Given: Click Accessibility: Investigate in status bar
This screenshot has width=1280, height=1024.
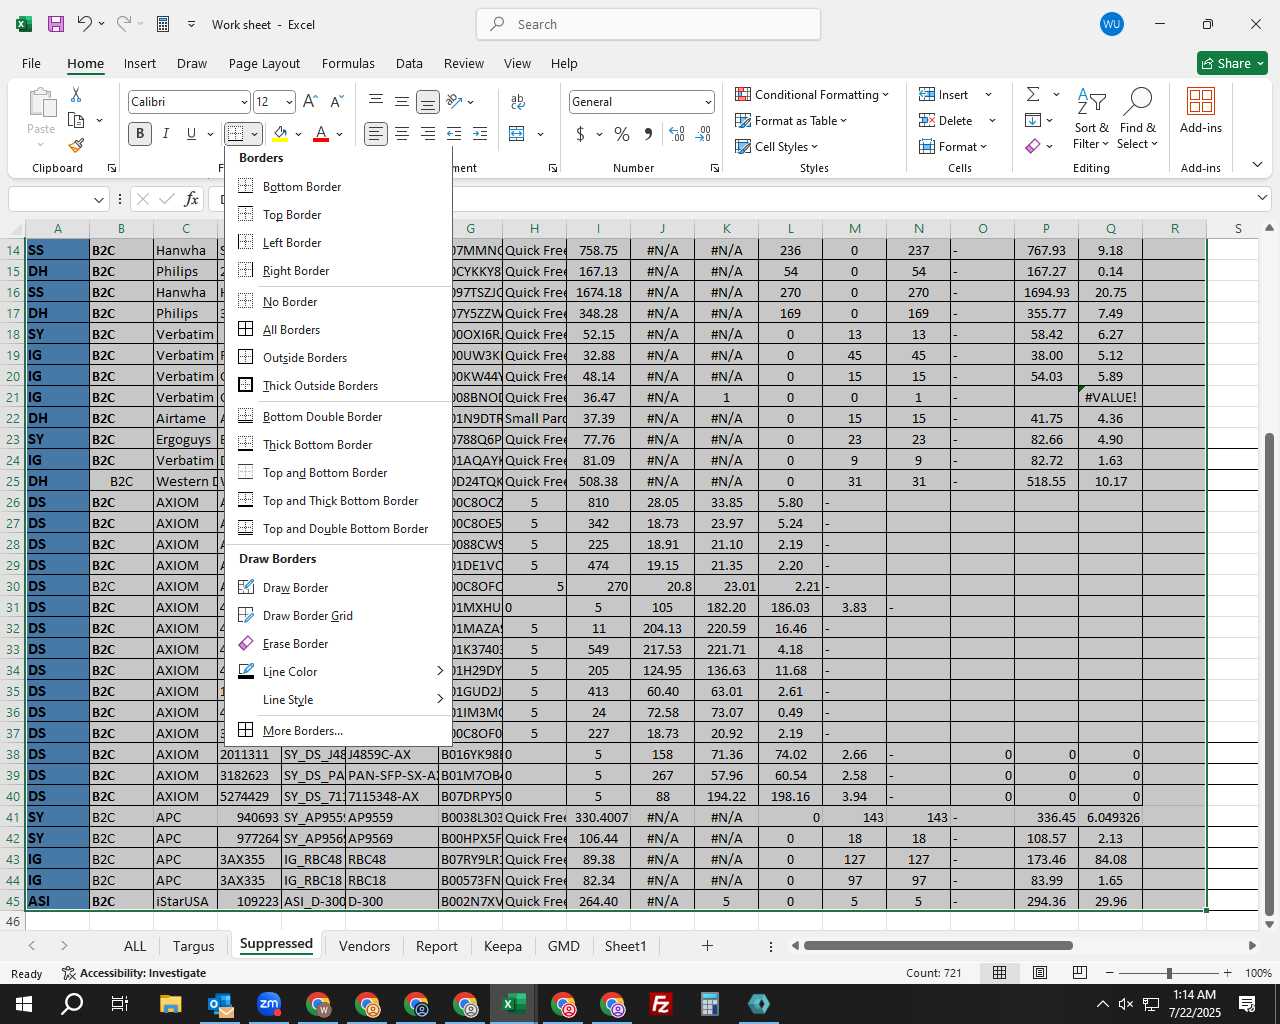Looking at the screenshot, I should 134,973.
